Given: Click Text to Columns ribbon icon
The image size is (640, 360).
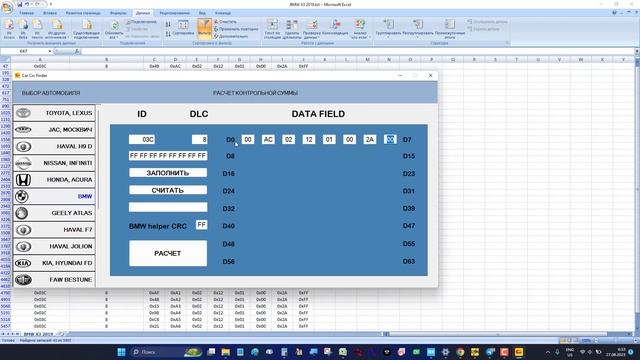Looking at the screenshot, I should pyautogui.click(x=272, y=29).
